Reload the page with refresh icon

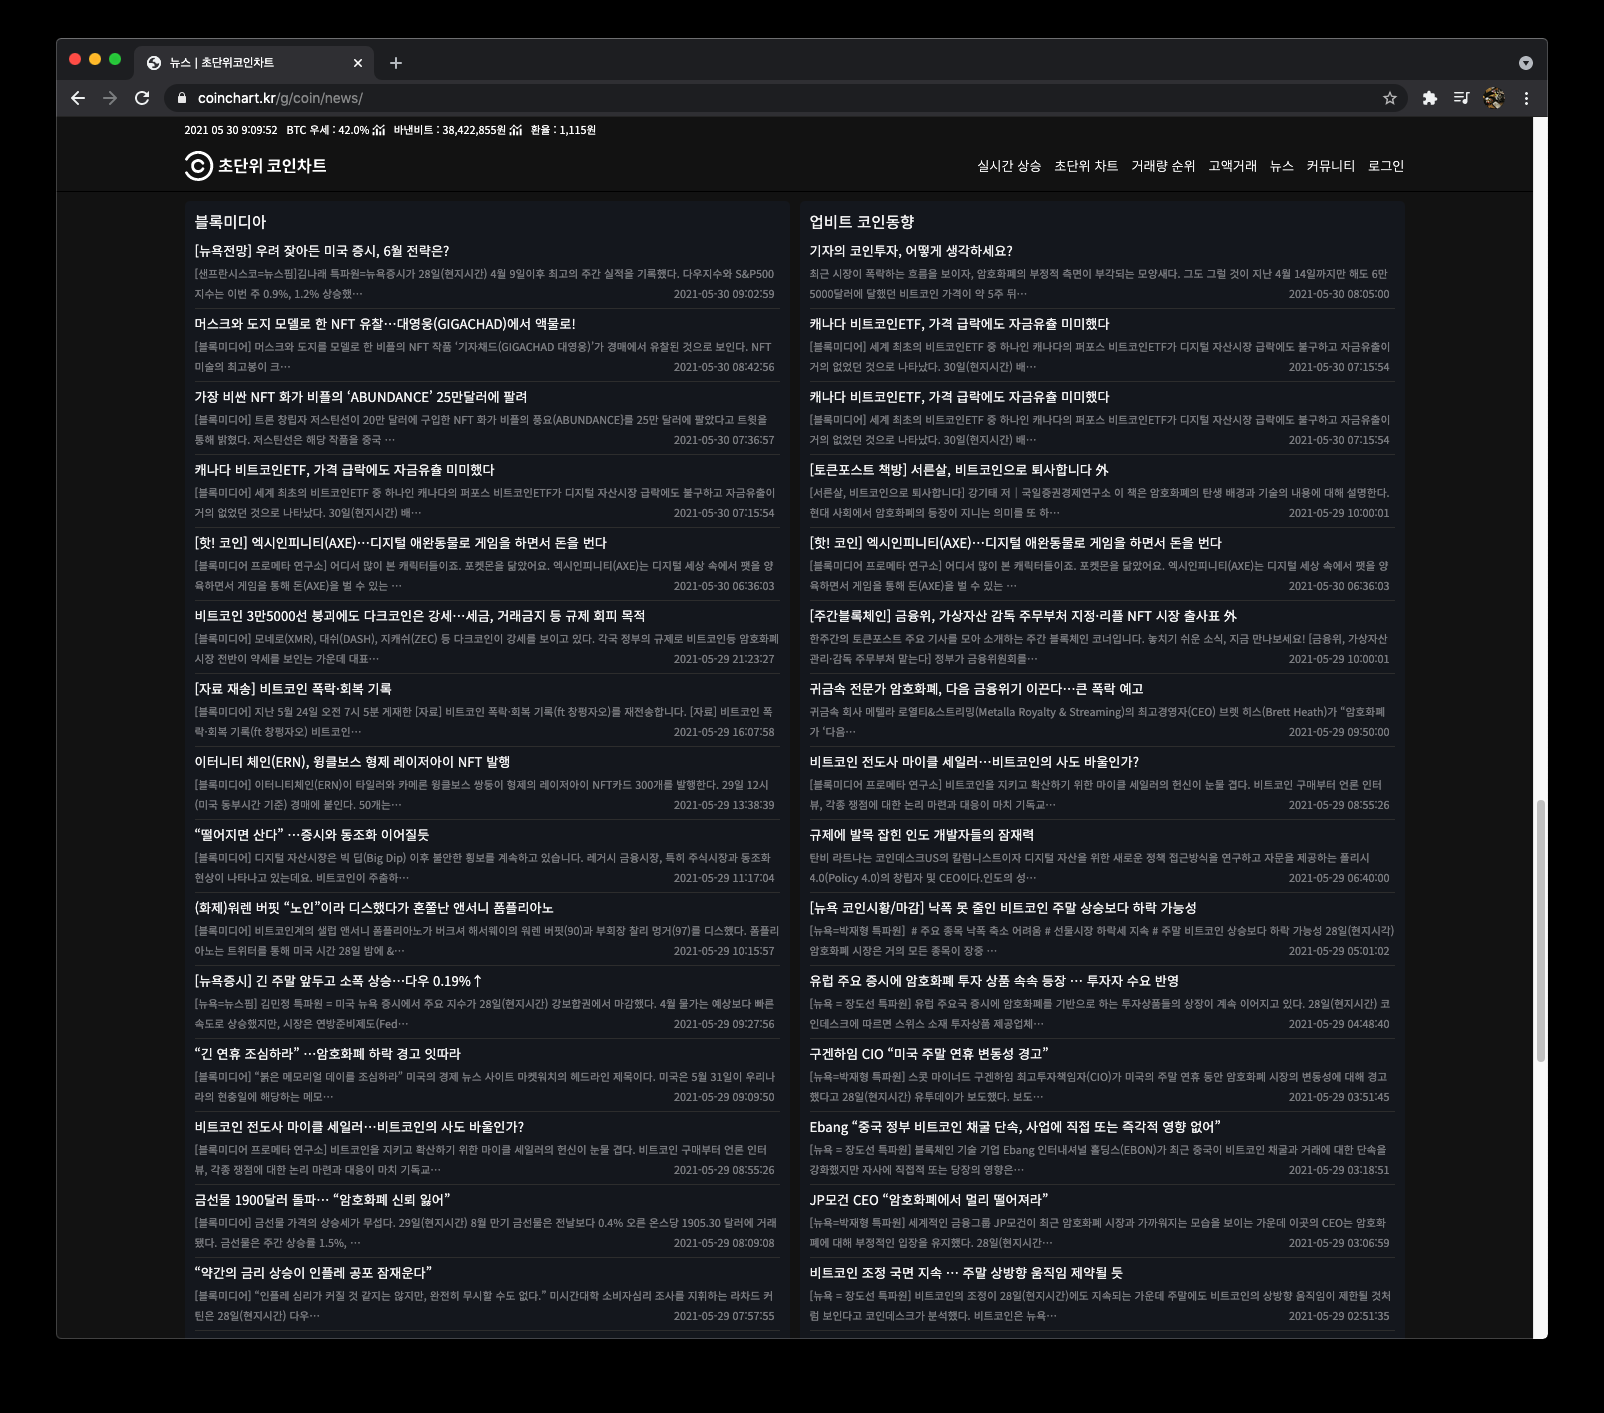(142, 98)
